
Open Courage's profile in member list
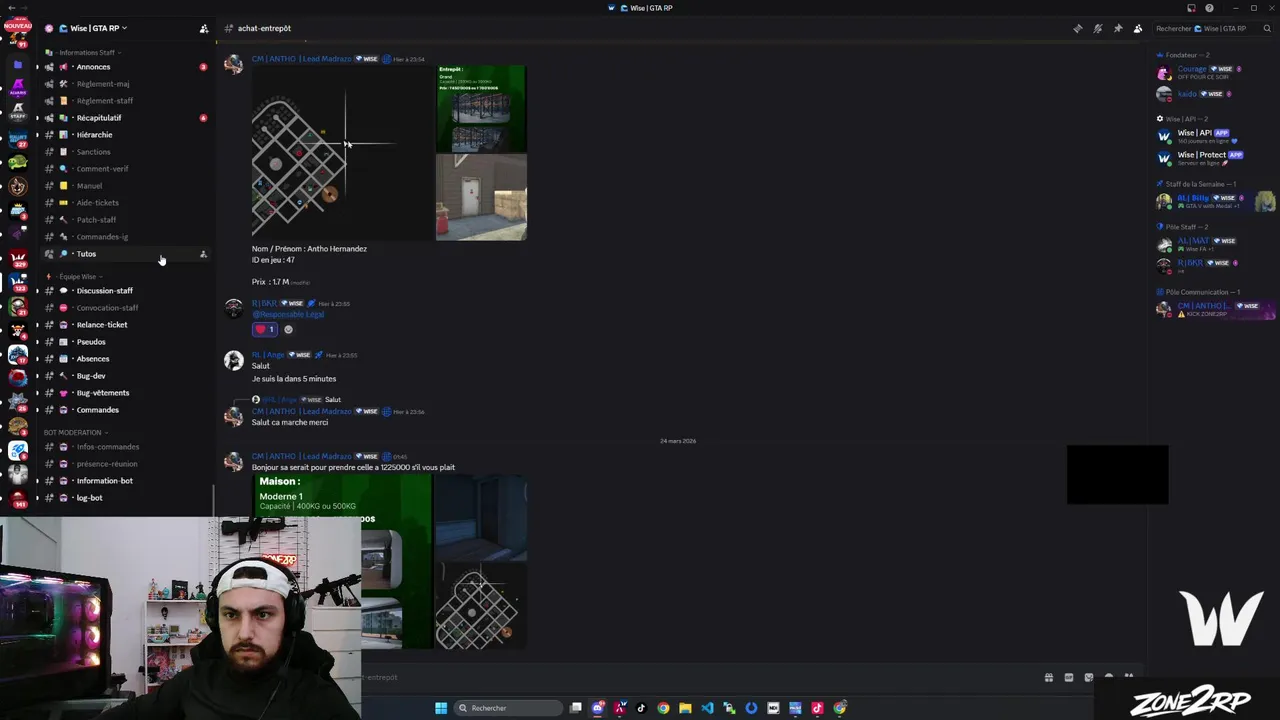1215,73
